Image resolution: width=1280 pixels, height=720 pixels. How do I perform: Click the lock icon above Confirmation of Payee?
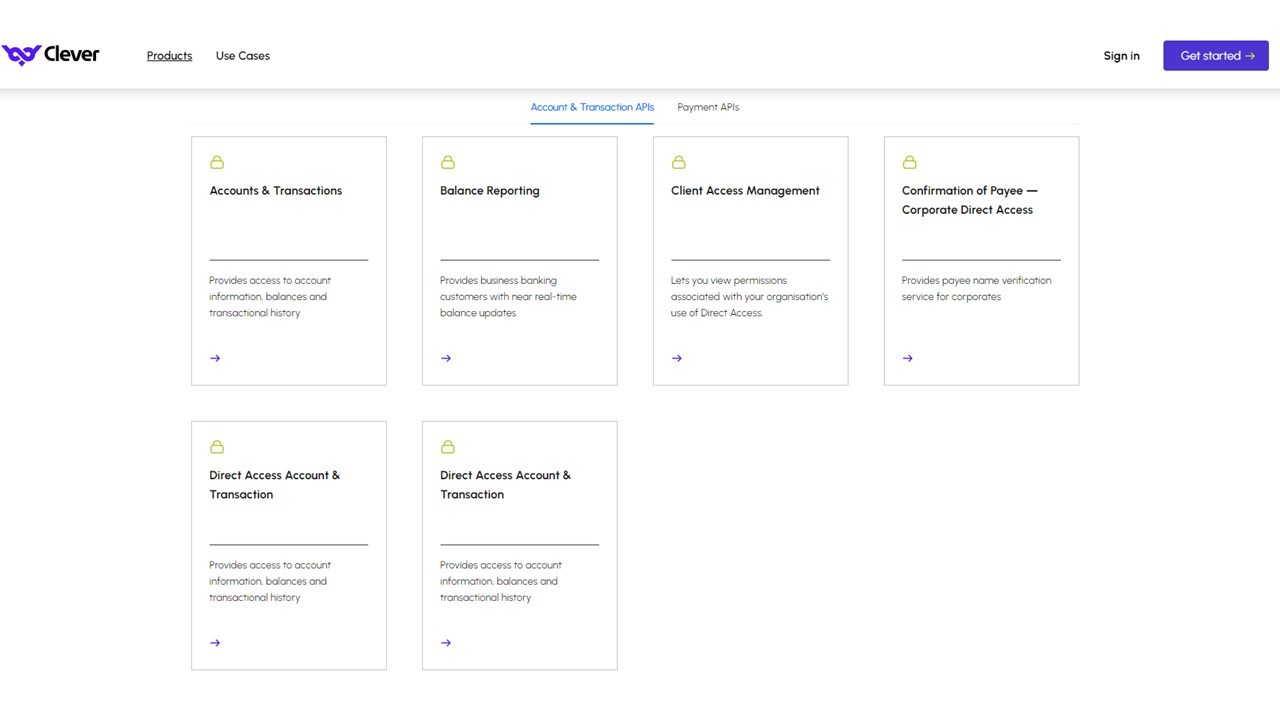click(x=910, y=162)
